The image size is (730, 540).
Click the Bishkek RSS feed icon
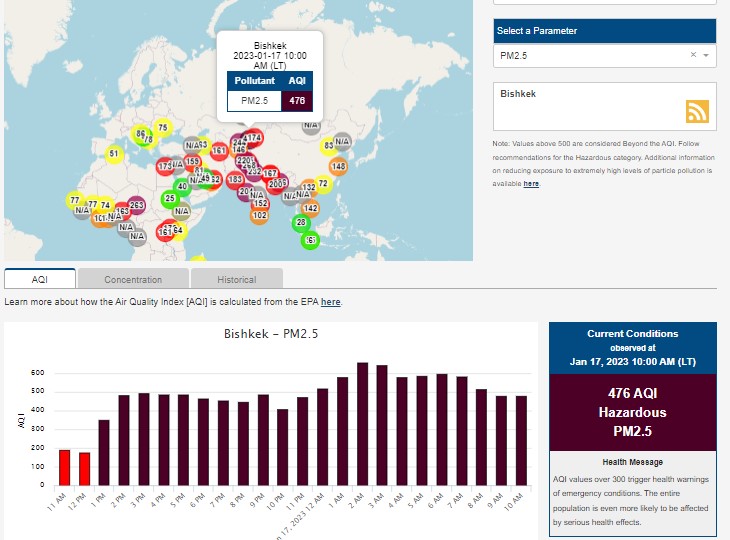[x=697, y=112]
